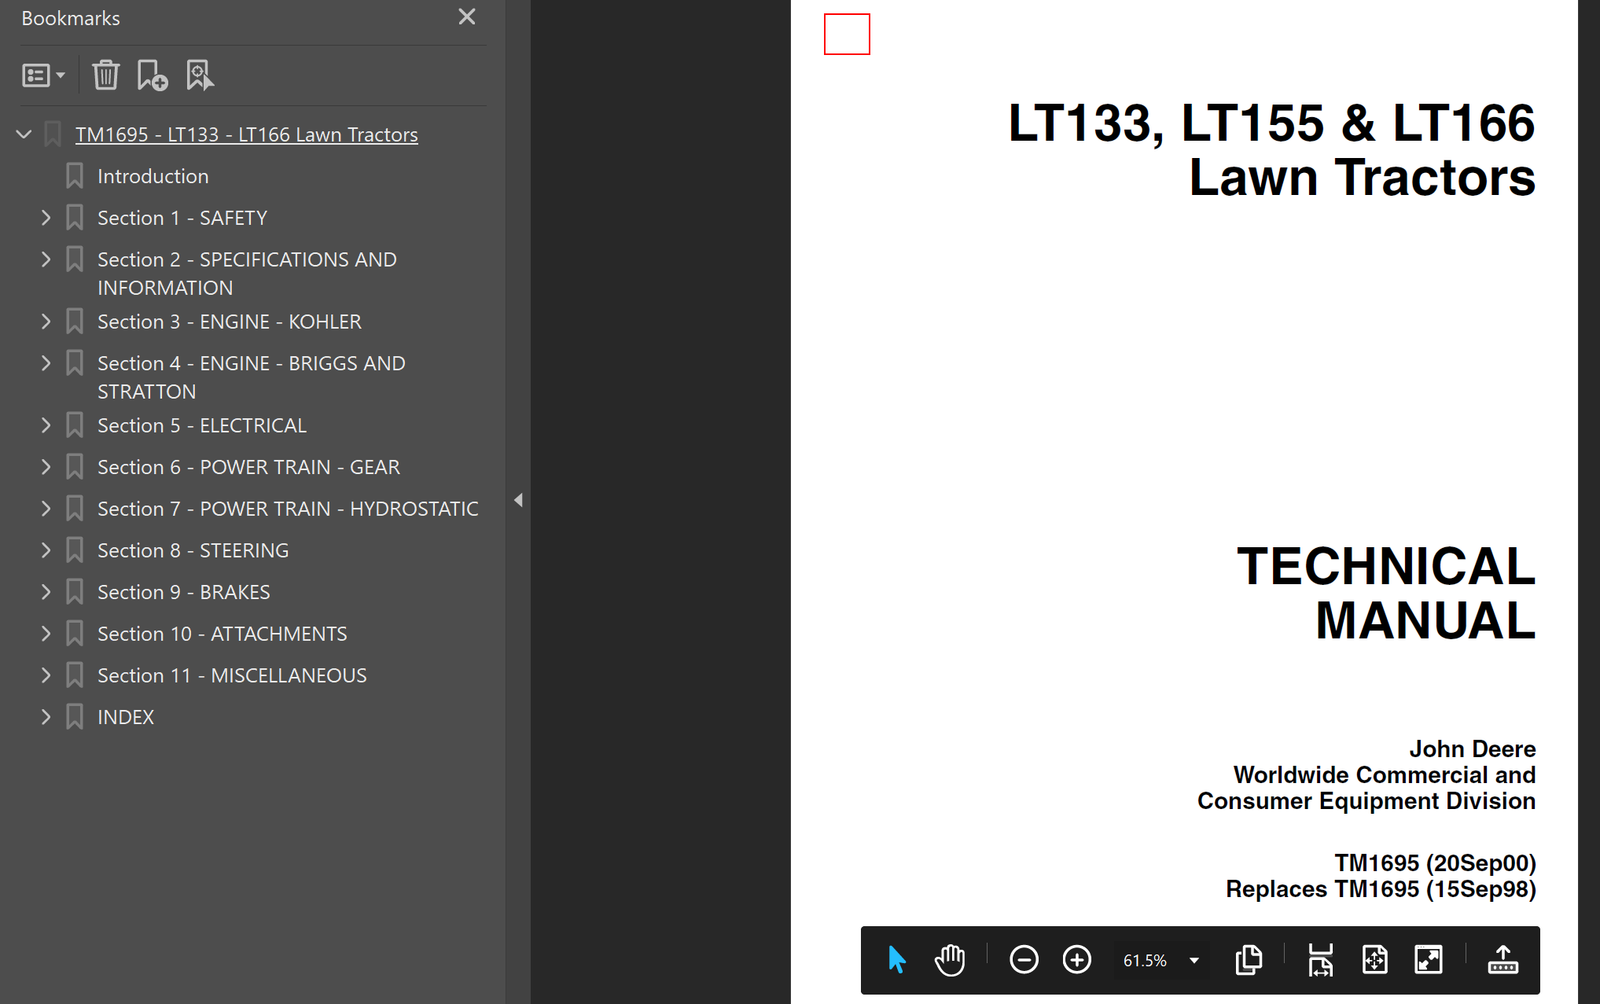
Task: Click the toolbar docking icon
Action: pos(1503,960)
